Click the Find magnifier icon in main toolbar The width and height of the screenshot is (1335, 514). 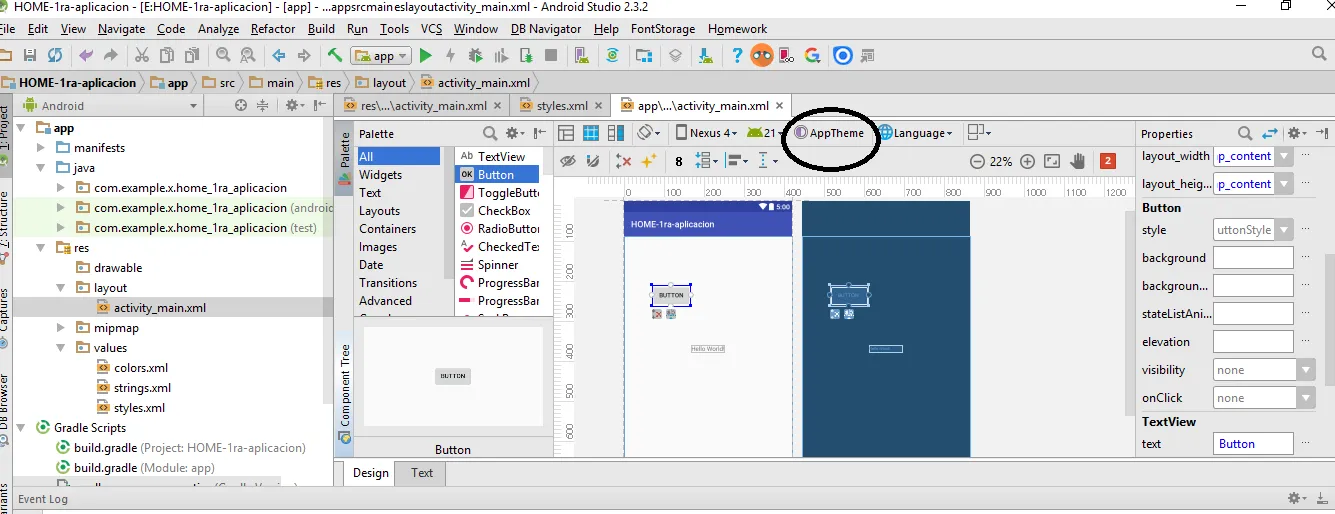[222, 56]
